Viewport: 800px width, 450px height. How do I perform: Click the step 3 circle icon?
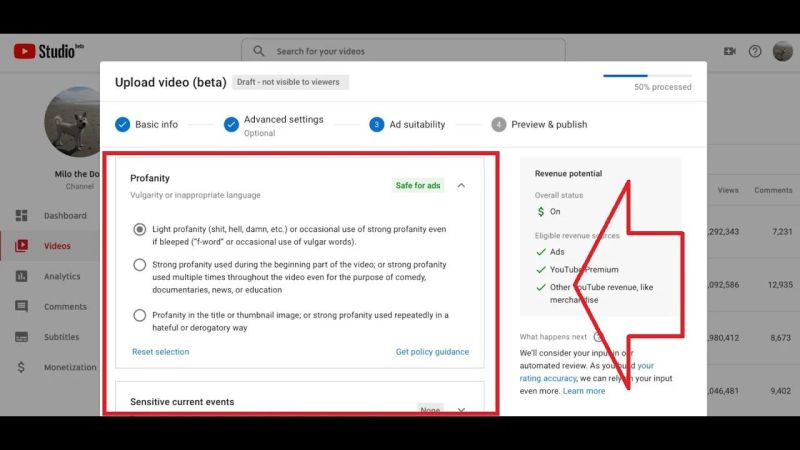point(377,124)
